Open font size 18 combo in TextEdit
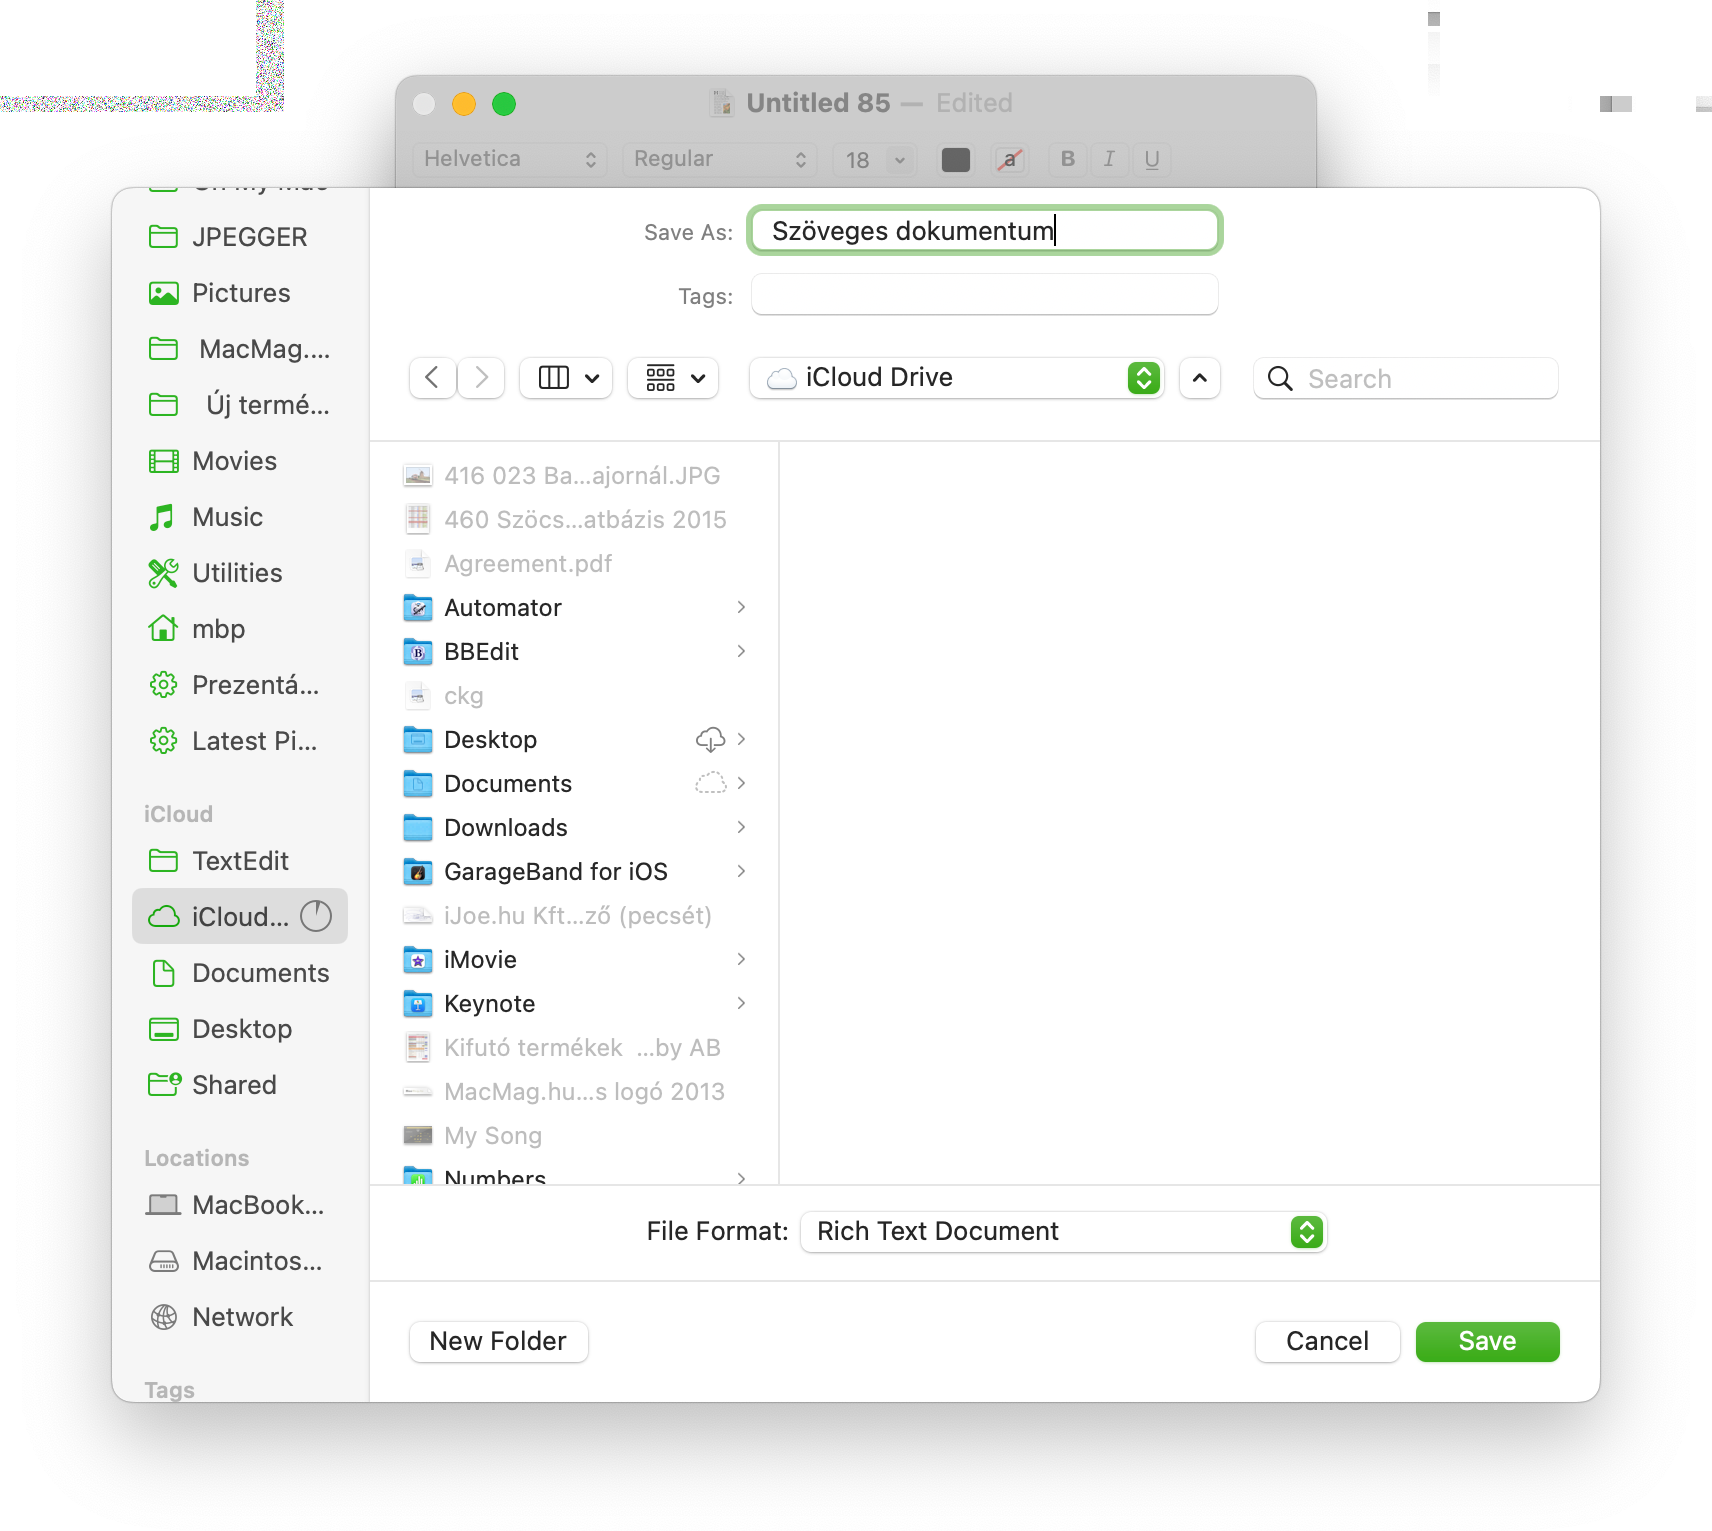The width and height of the screenshot is (1712, 1531). [x=874, y=160]
